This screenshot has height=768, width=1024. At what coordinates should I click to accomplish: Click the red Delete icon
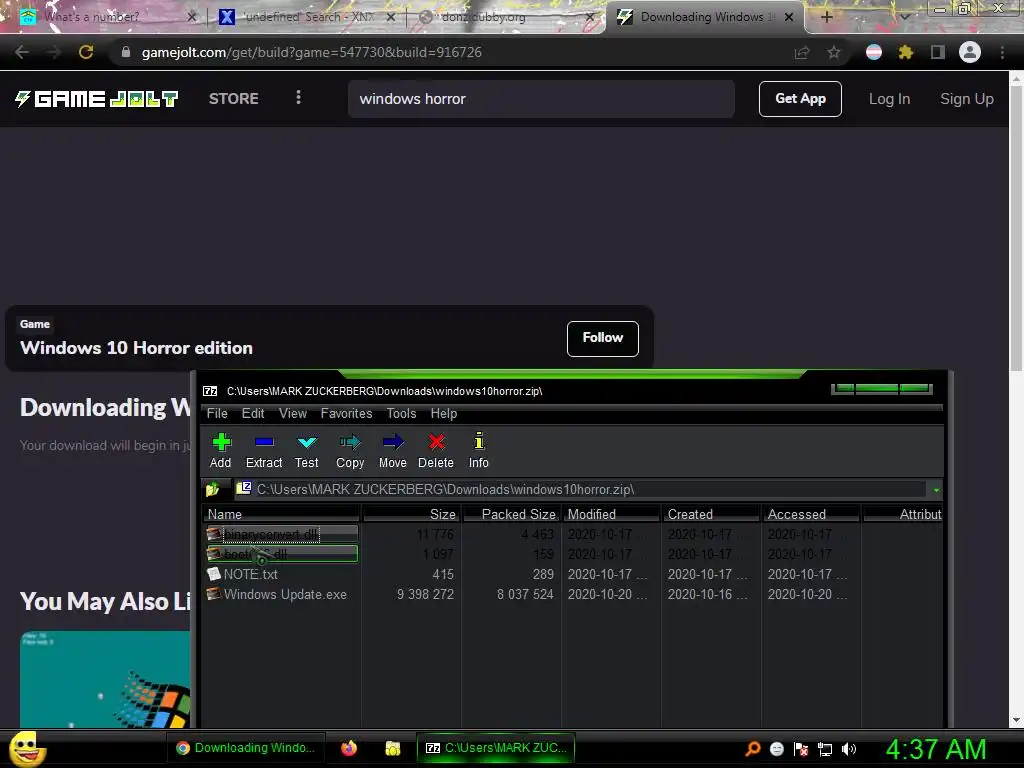[436, 450]
